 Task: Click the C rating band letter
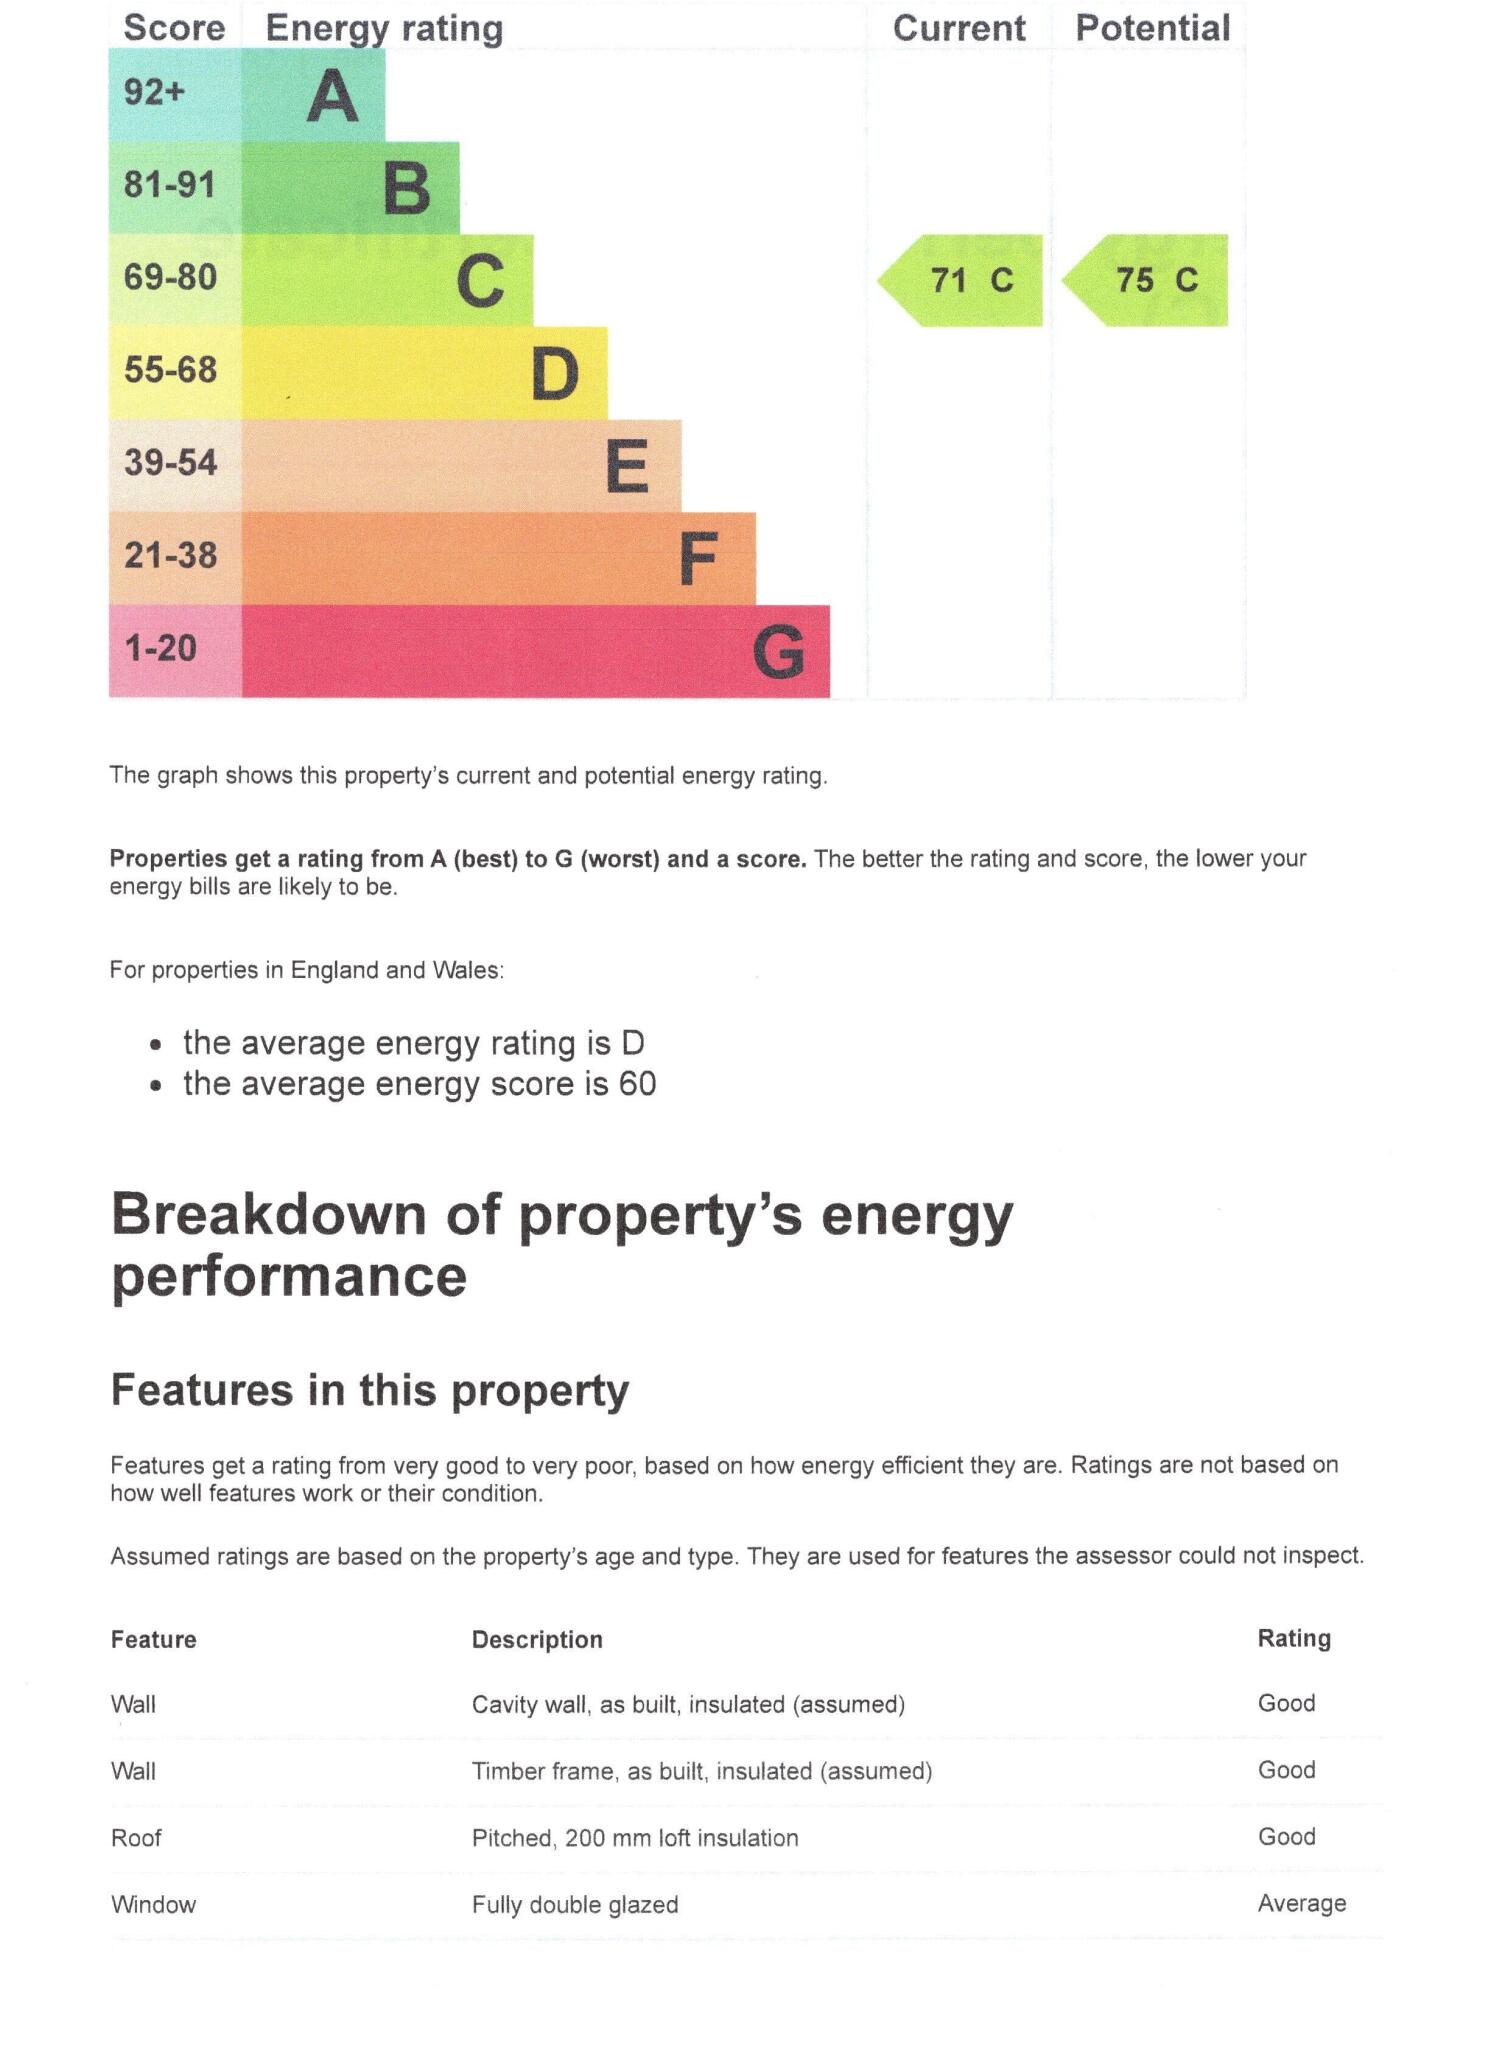pos(481,281)
